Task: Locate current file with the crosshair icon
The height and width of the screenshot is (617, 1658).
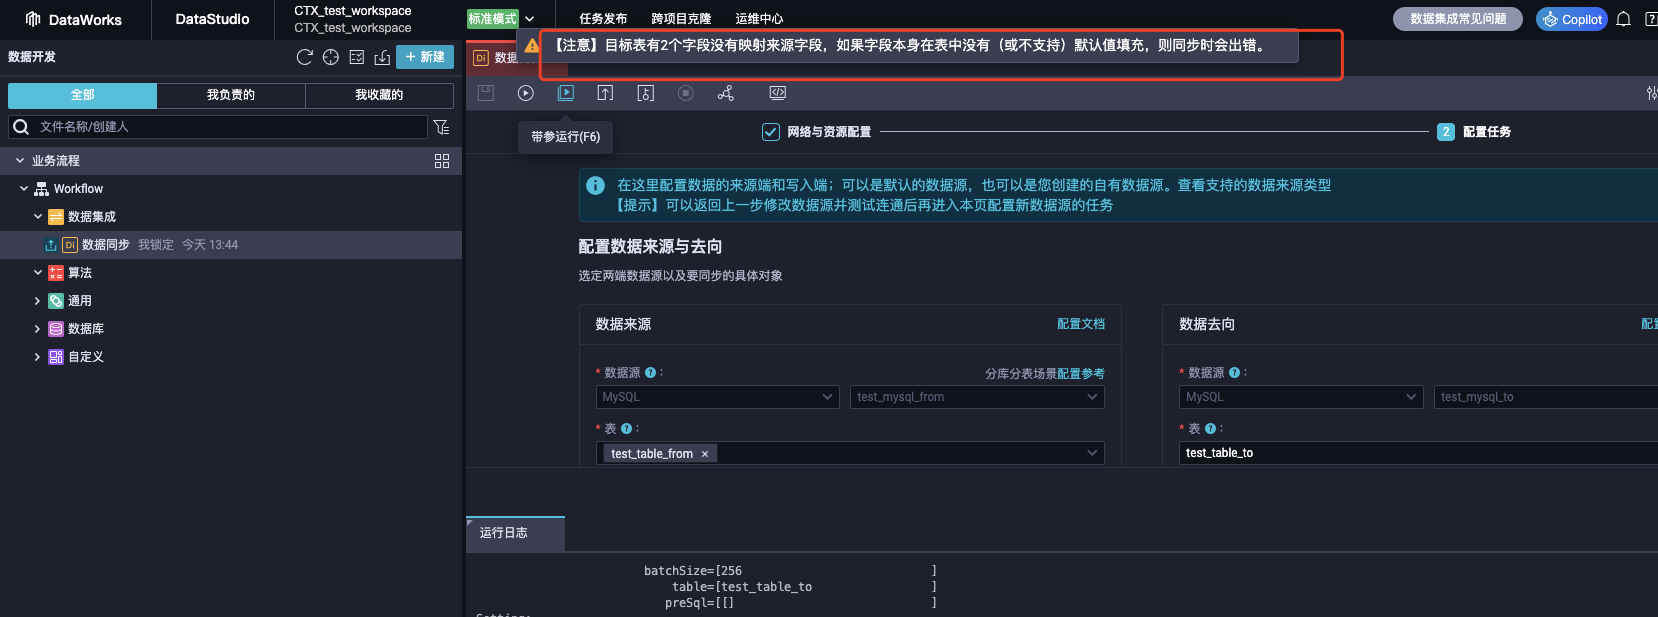Action: (331, 57)
